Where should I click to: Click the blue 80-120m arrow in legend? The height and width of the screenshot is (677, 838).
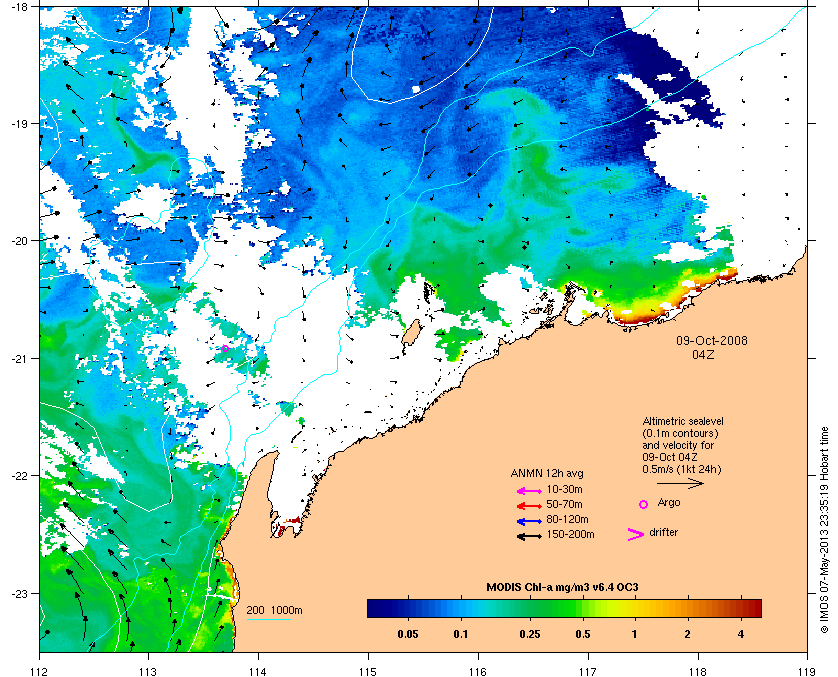coord(529,520)
